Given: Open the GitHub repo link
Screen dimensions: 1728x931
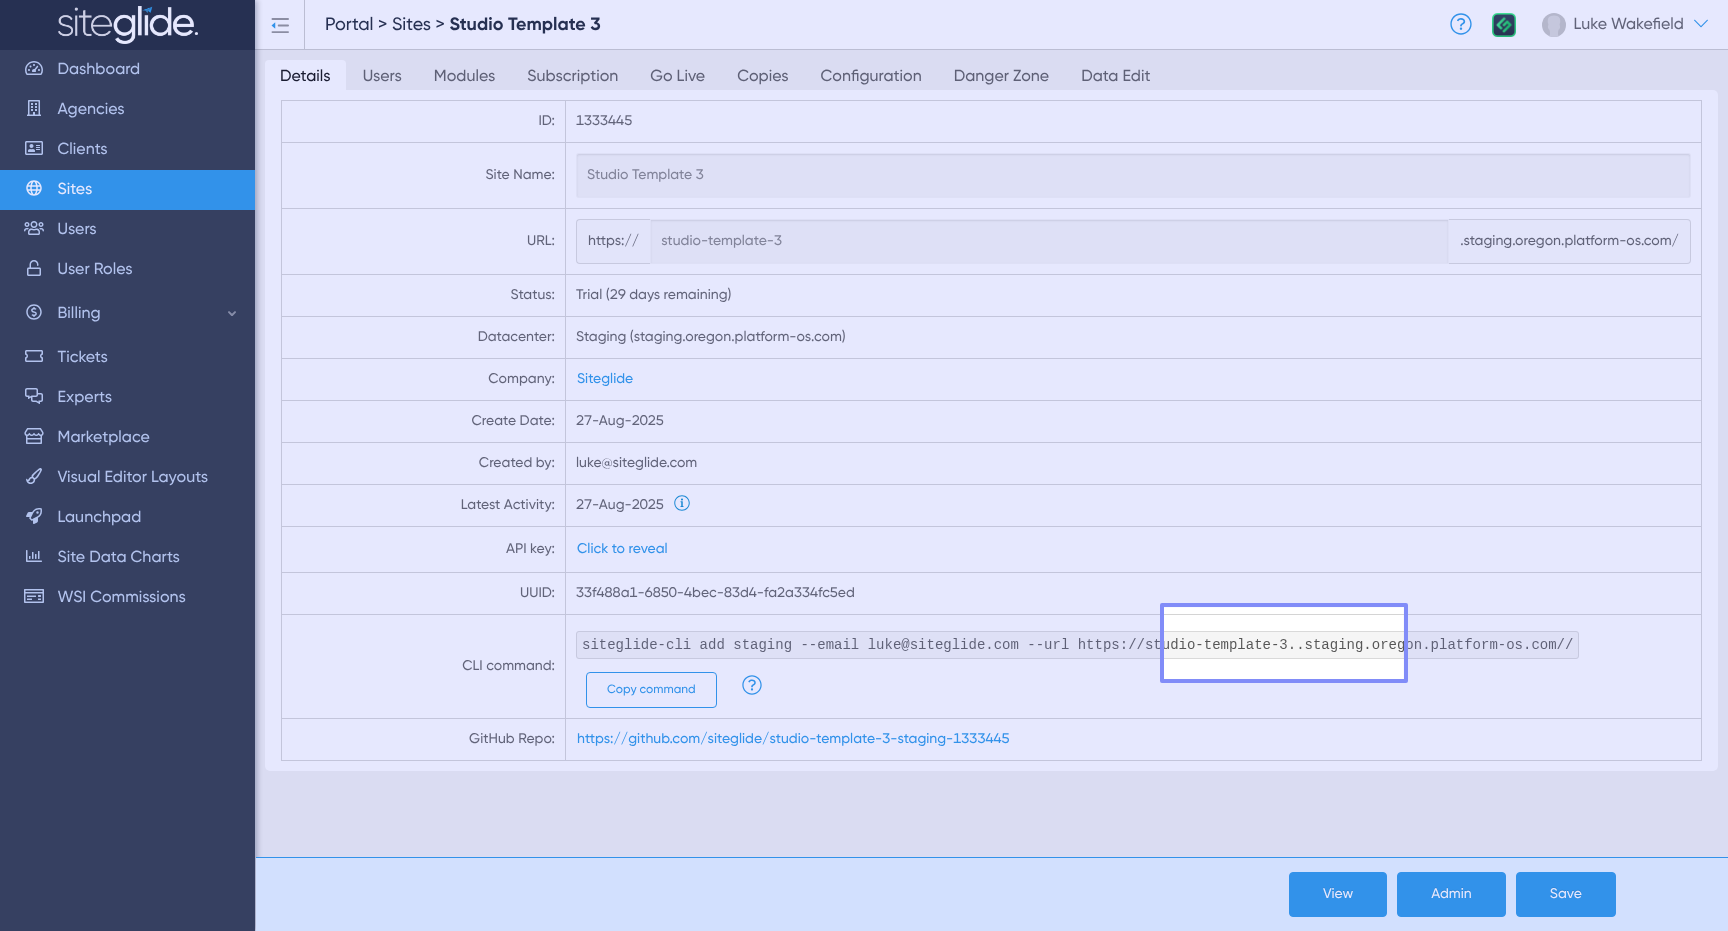Looking at the screenshot, I should 792,739.
